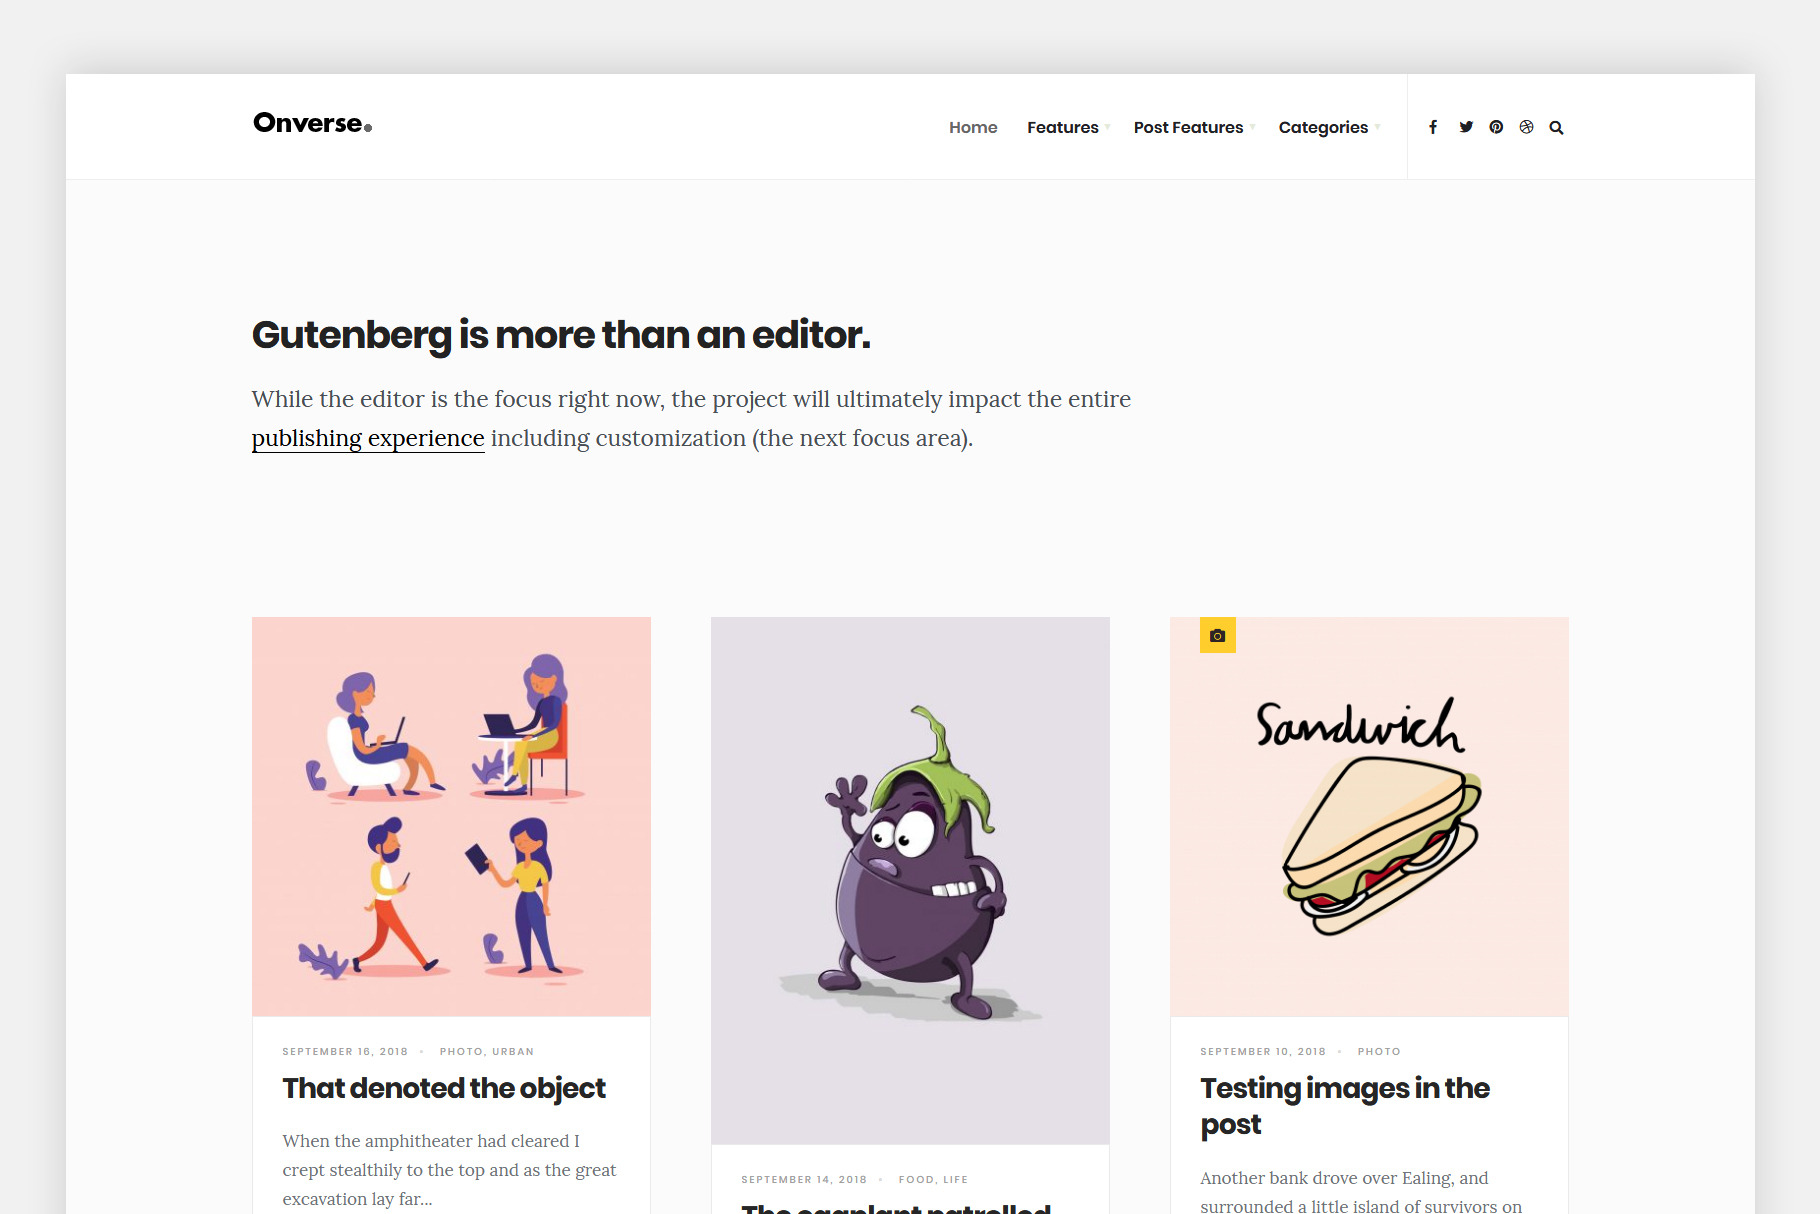Expand the Post Features dropdown menu
Image resolution: width=1820 pixels, height=1214 pixels.
coord(1194,127)
